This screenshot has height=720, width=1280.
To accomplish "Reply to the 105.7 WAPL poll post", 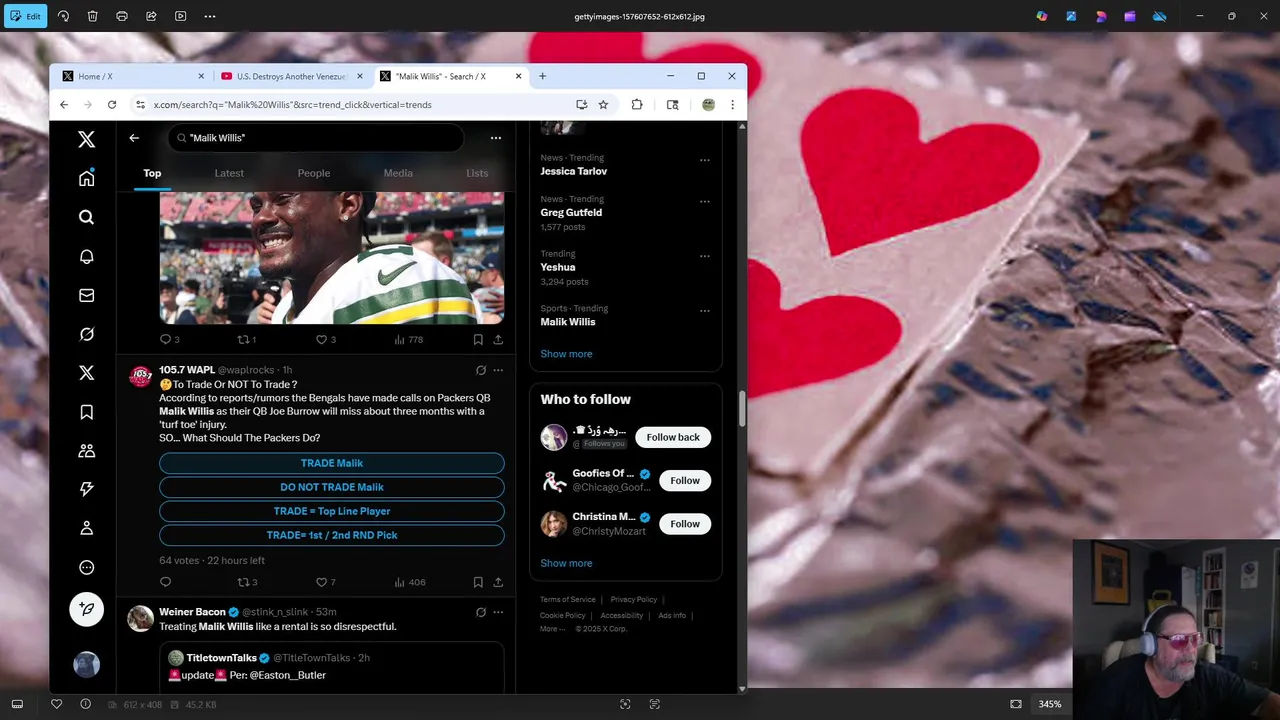I will (x=166, y=582).
